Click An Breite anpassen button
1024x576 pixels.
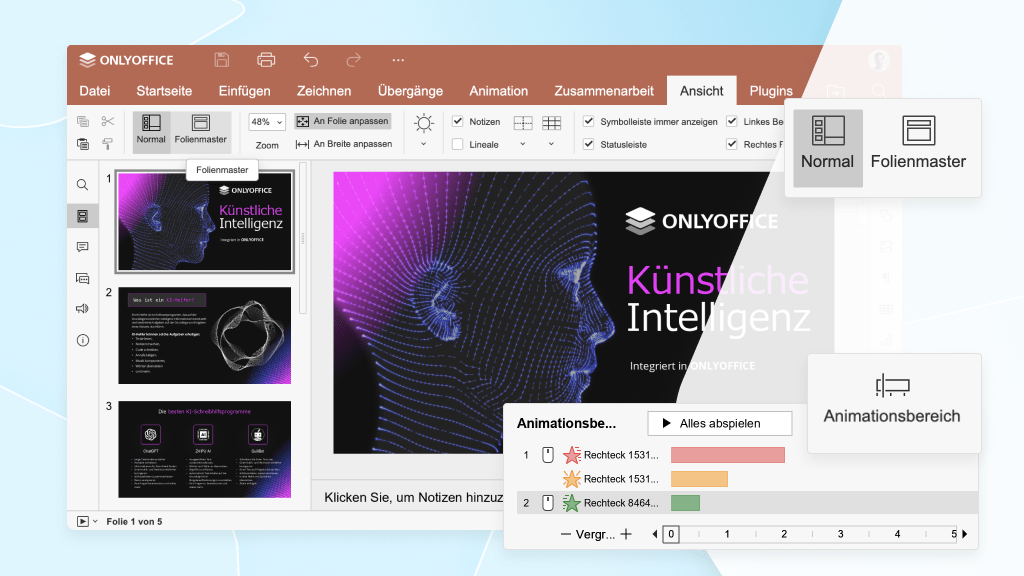pyautogui.click(x=344, y=144)
